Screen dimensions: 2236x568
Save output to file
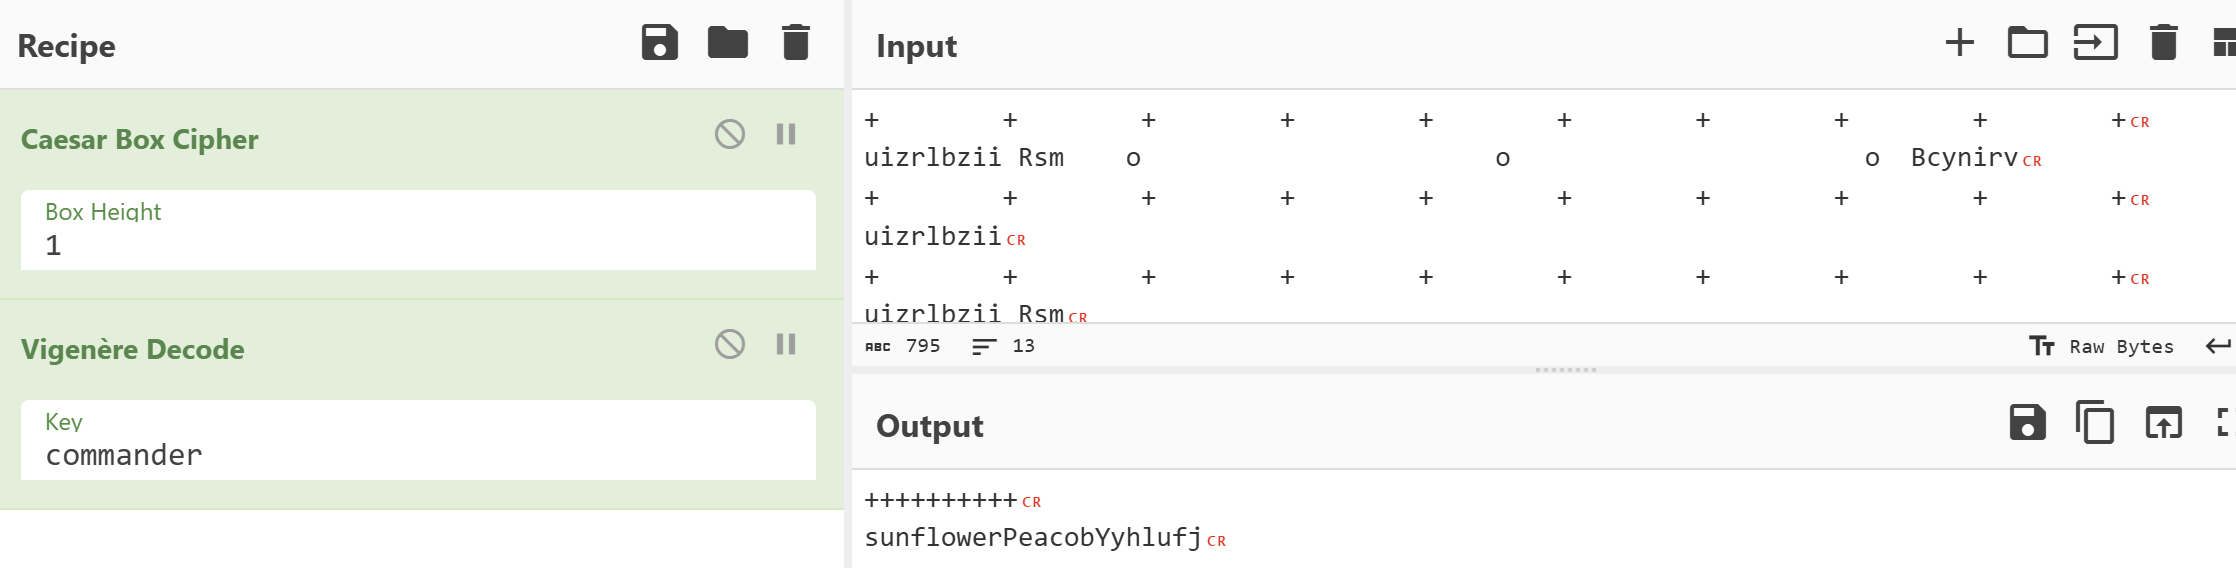coord(2028,423)
